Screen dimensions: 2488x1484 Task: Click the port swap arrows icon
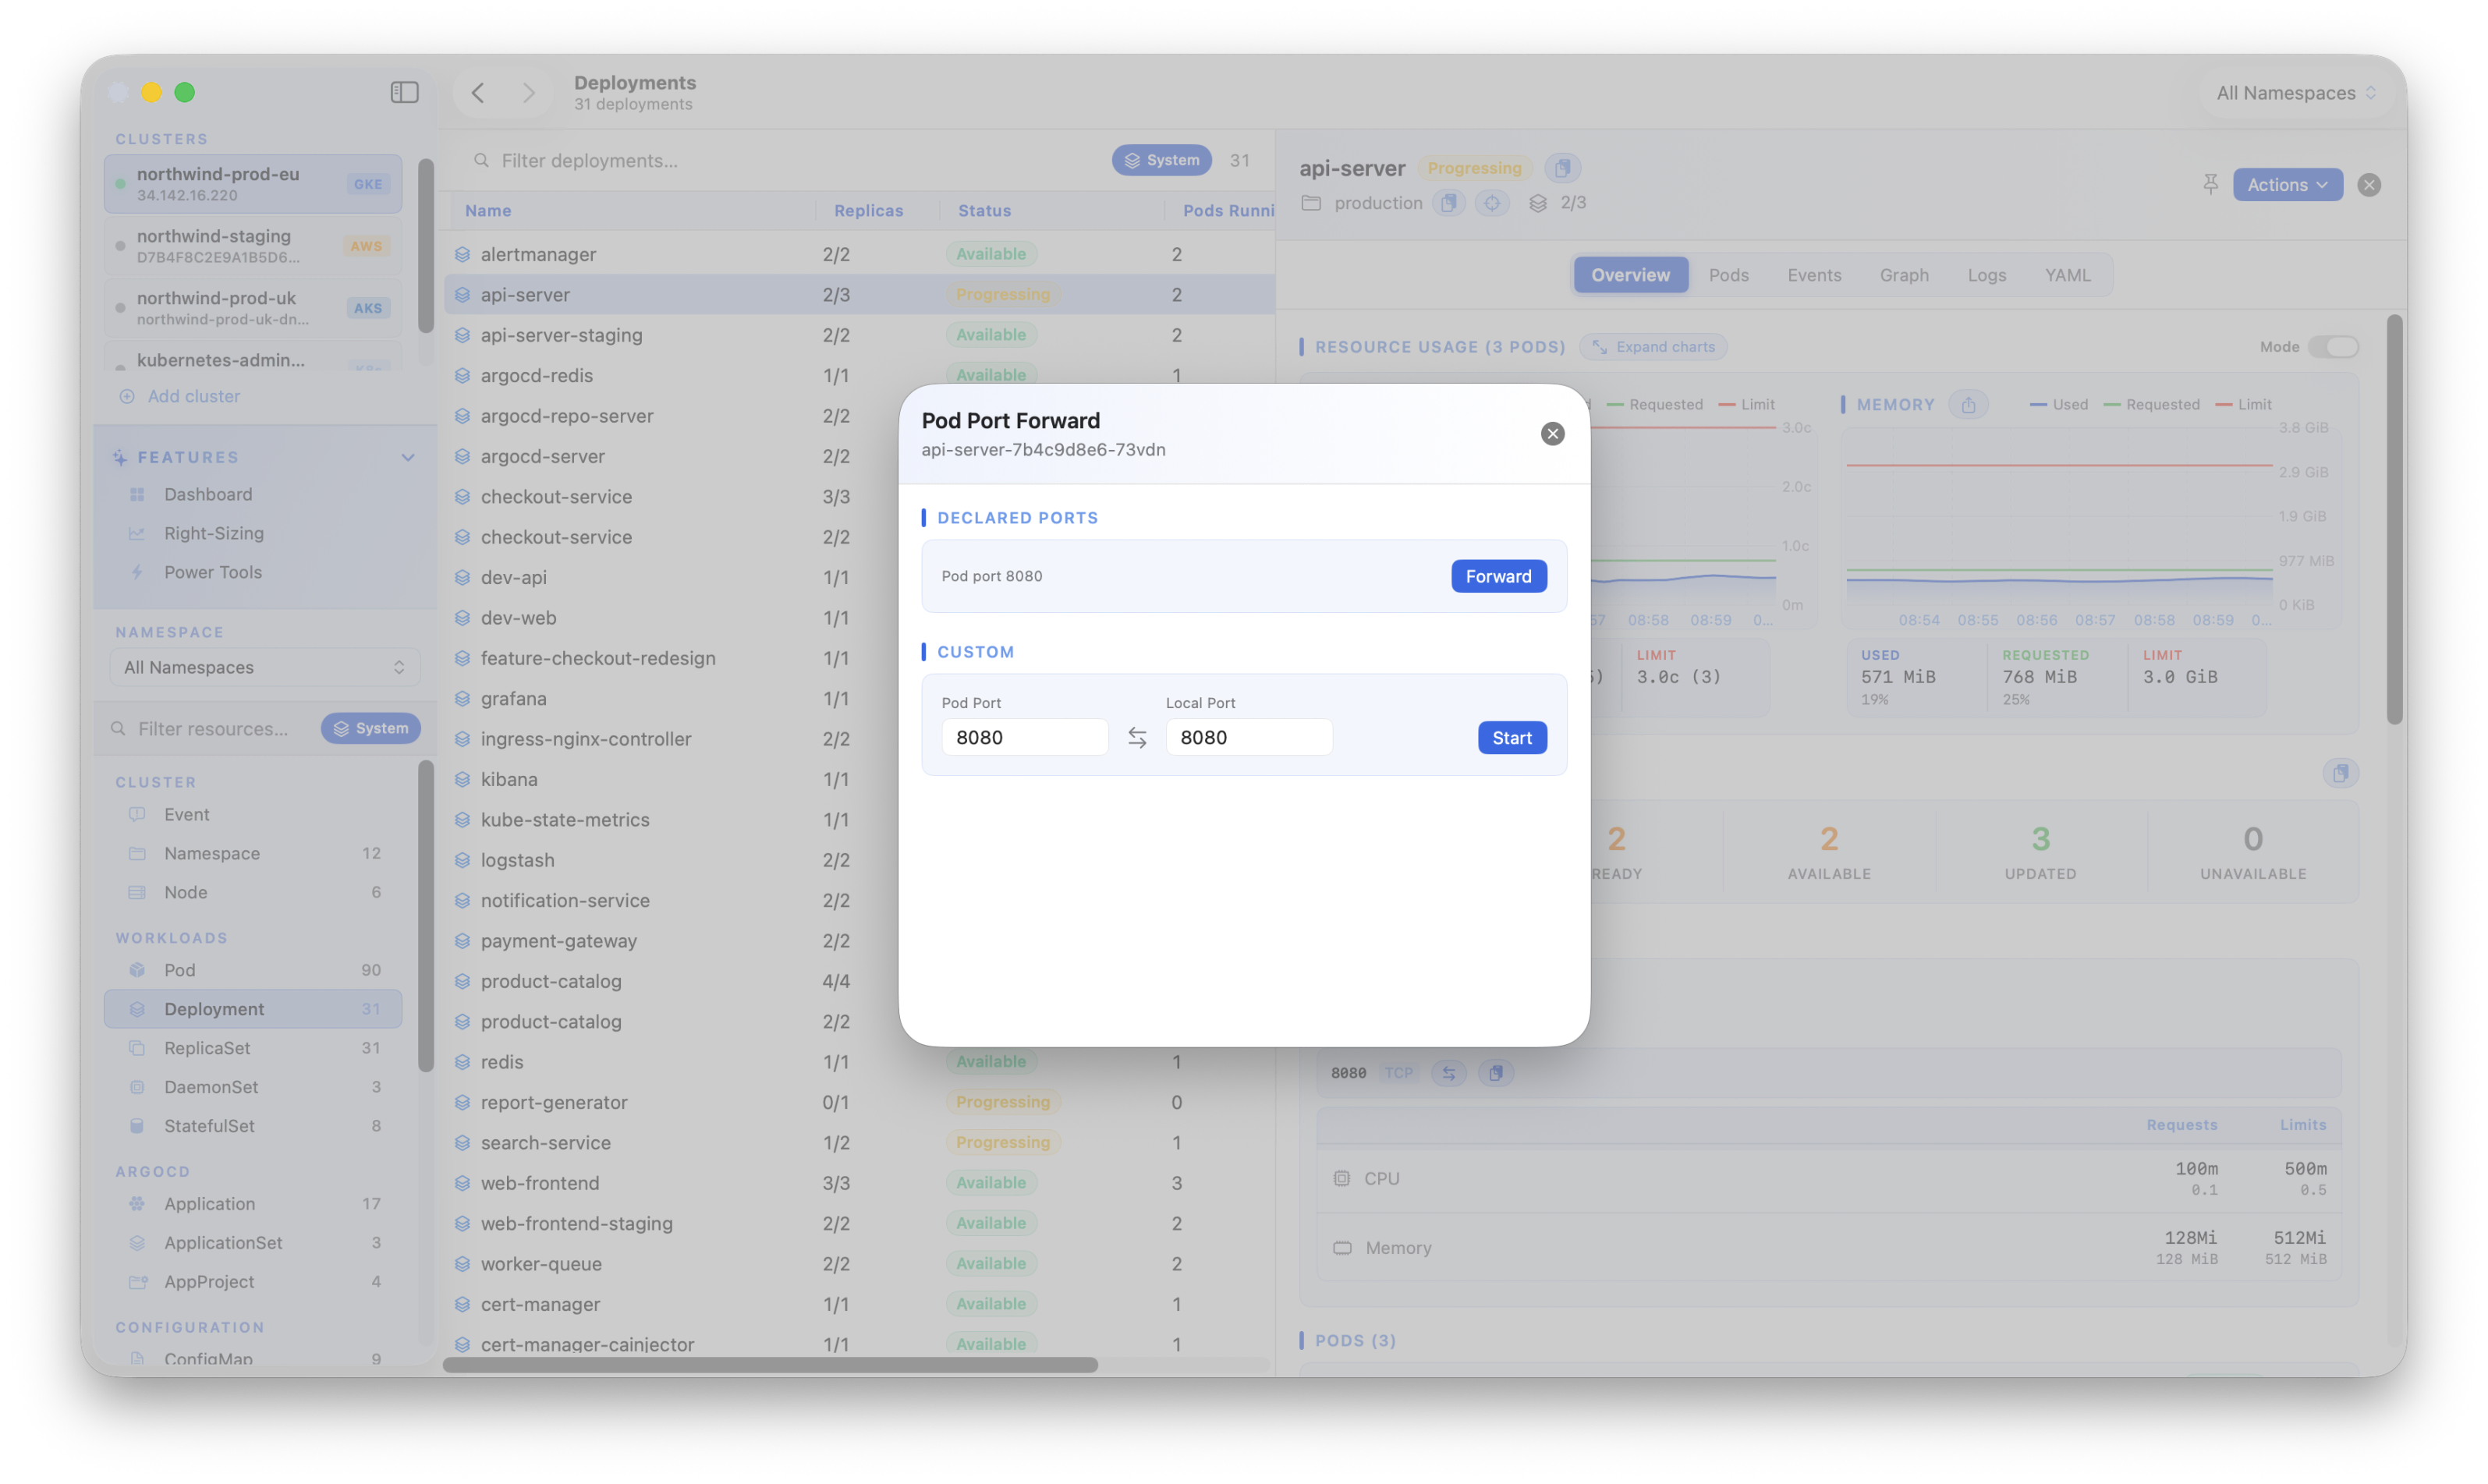click(1137, 737)
